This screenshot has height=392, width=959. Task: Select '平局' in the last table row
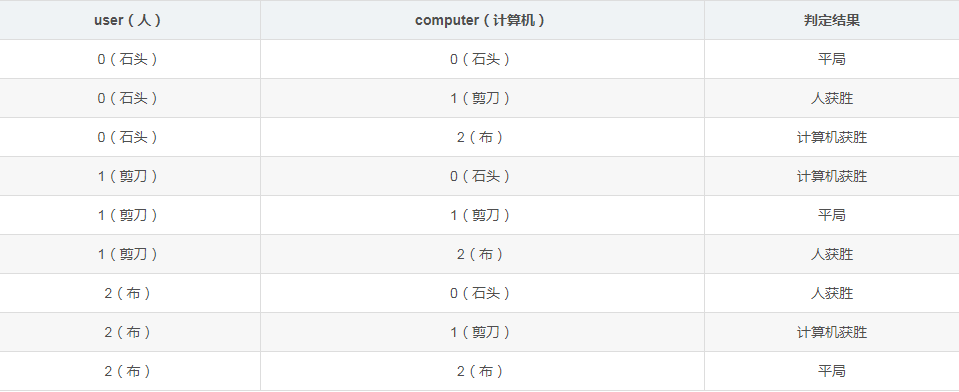(832, 371)
